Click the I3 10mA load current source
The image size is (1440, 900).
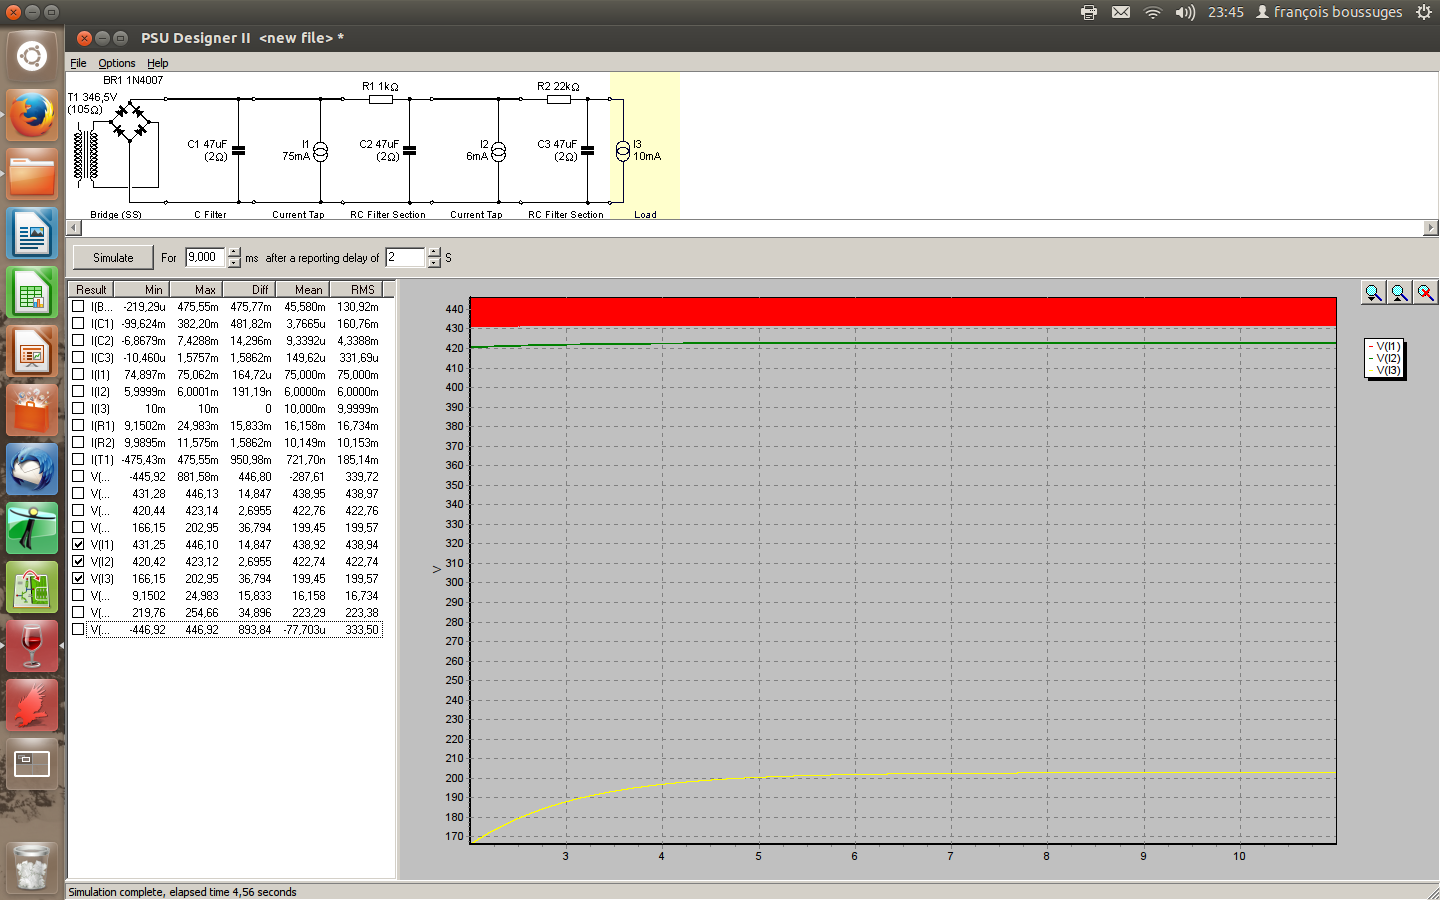(623, 152)
